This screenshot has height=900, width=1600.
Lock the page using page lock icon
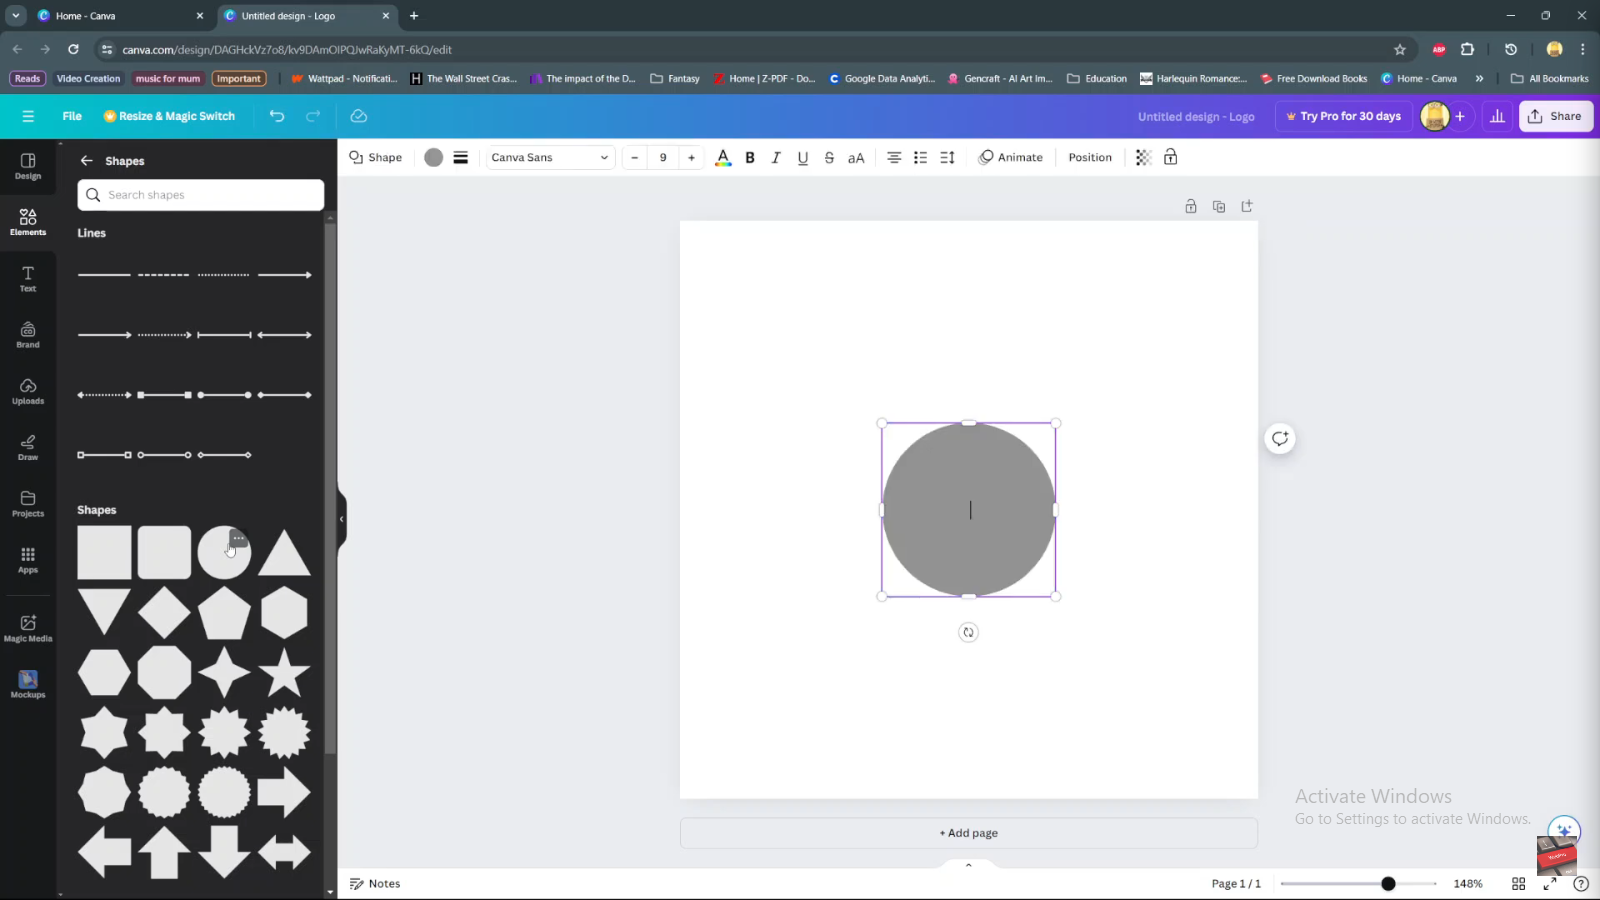1191,206
